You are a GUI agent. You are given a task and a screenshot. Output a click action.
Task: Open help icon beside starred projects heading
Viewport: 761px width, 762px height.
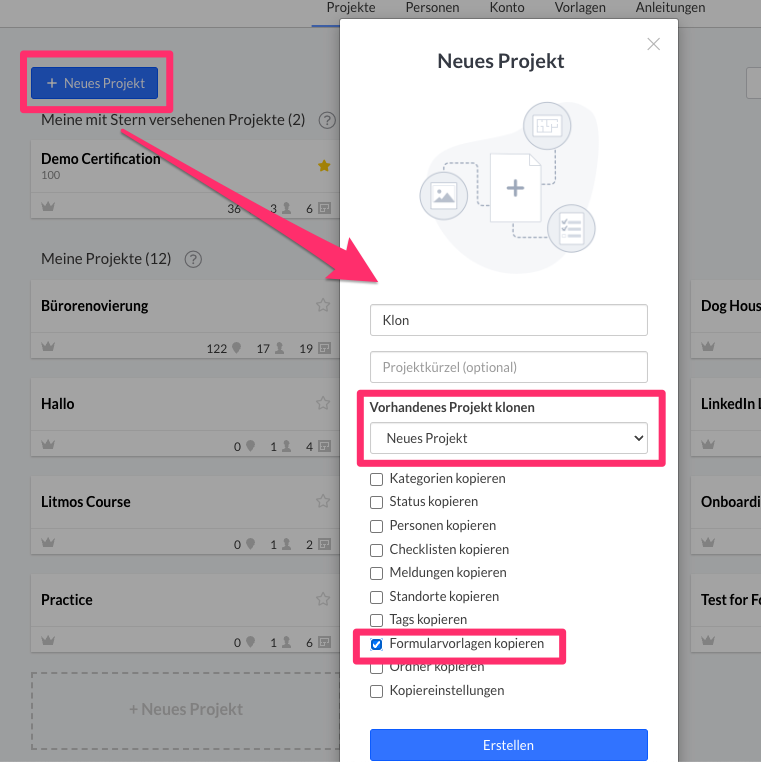(x=326, y=120)
